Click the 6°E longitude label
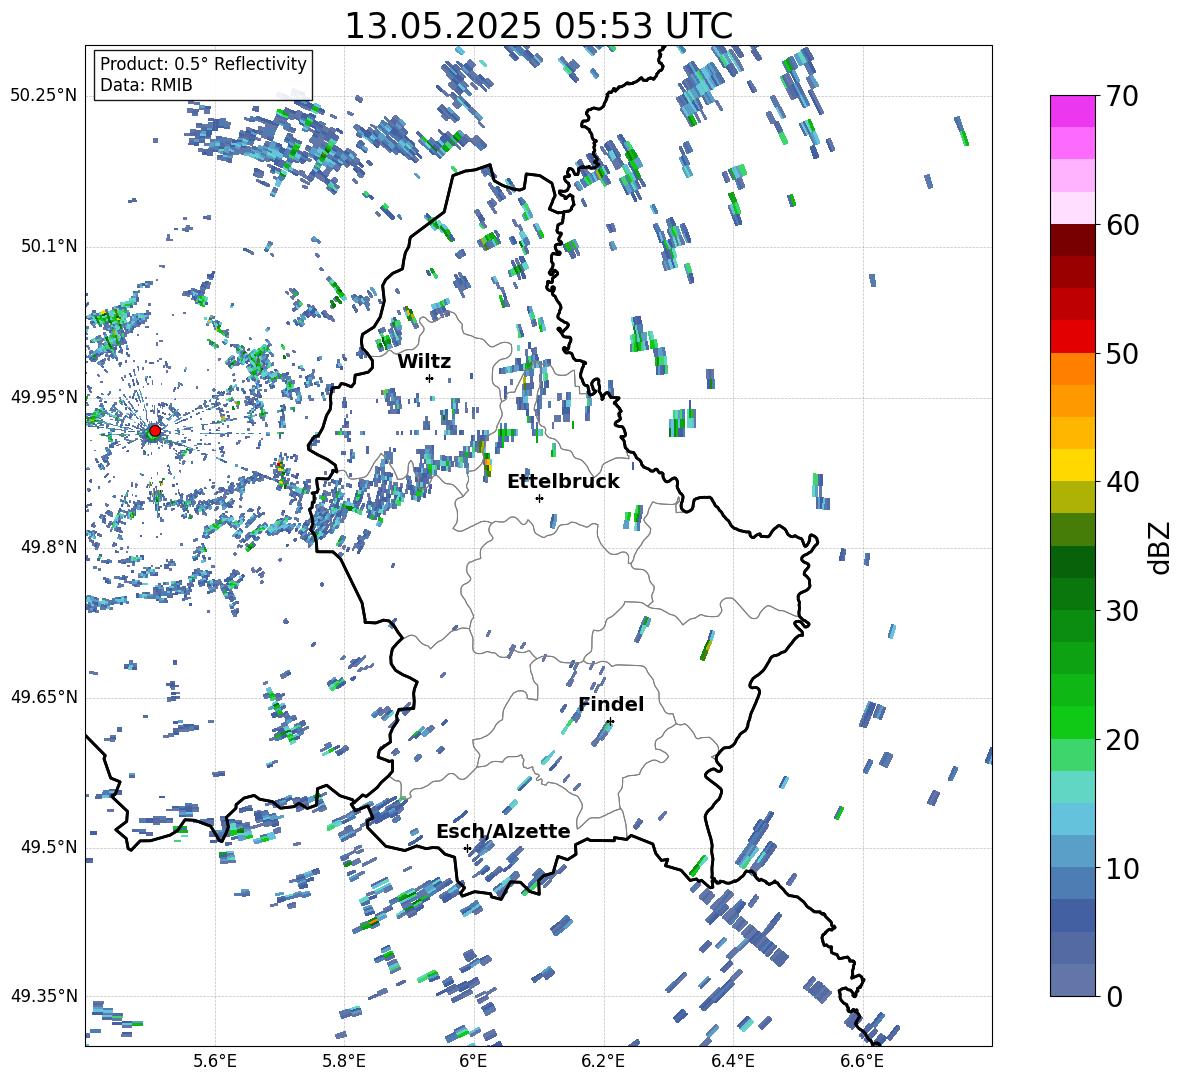Screen dimensions: 1184x1081 pyautogui.click(x=473, y=1061)
